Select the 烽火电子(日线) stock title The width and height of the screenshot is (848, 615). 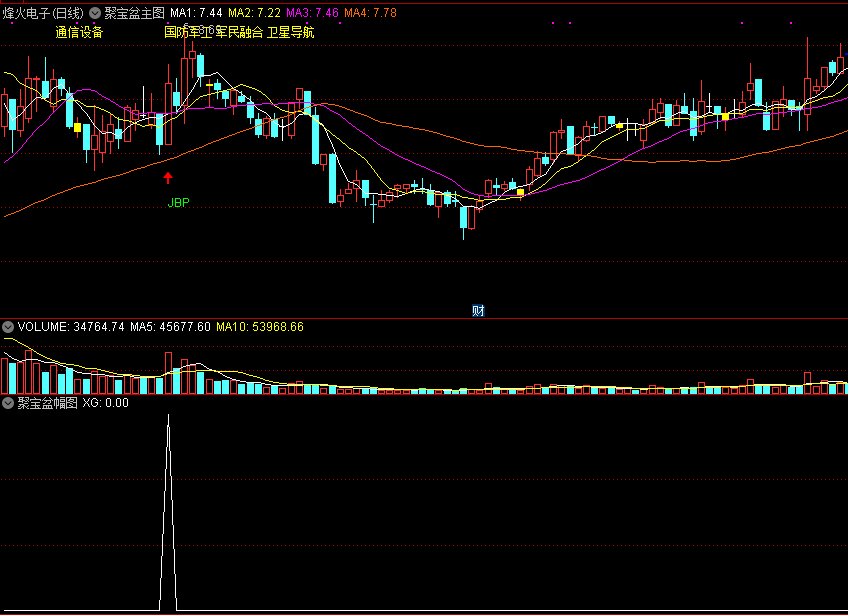point(43,13)
